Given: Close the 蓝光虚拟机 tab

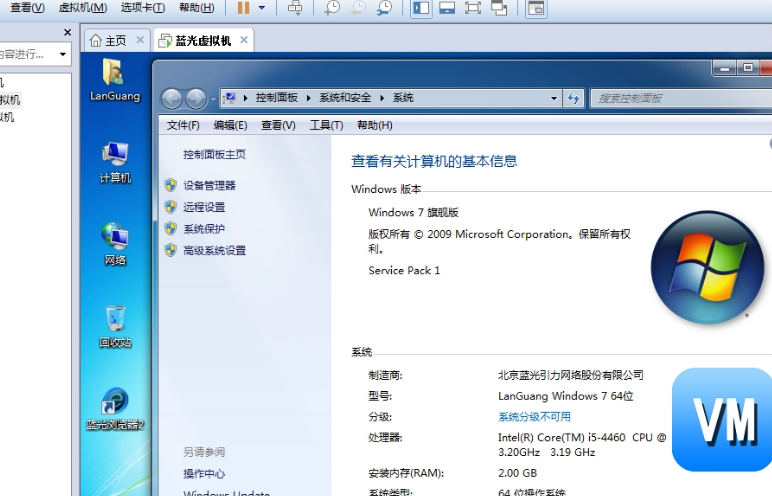Looking at the screenshot, I should pos(244,40).
